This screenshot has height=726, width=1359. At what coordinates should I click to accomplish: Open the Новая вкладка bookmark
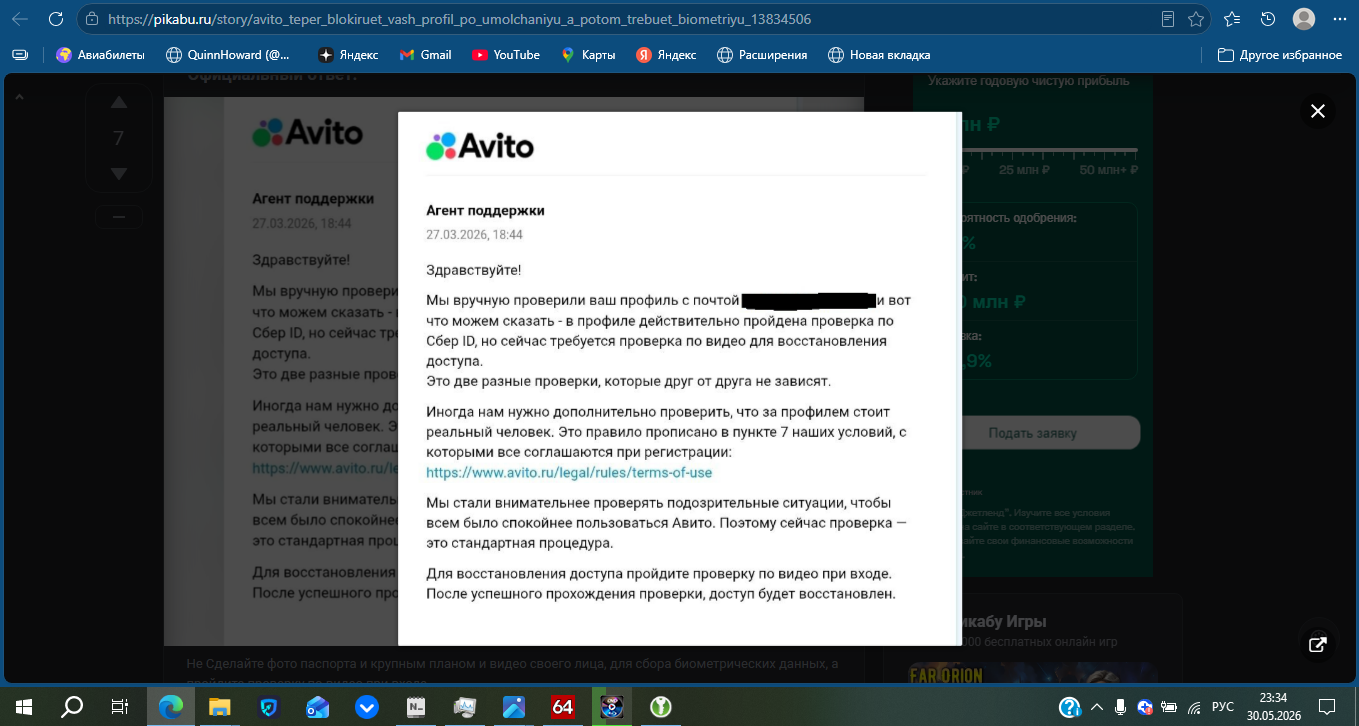[879, 55]
